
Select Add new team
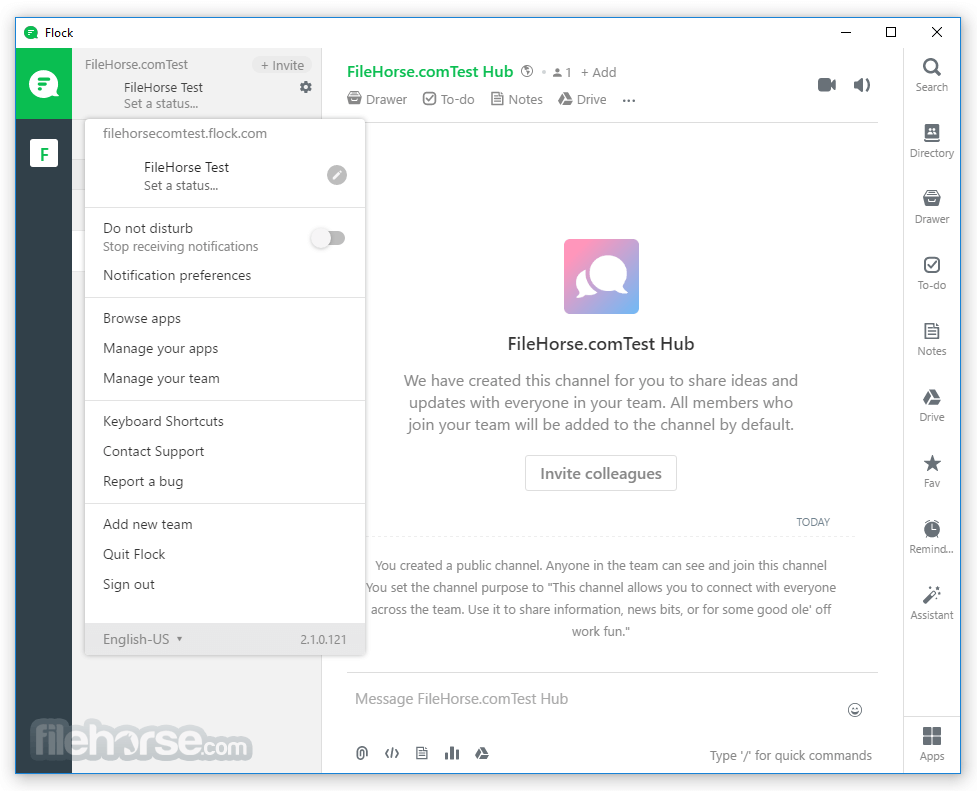pos(148,524)
